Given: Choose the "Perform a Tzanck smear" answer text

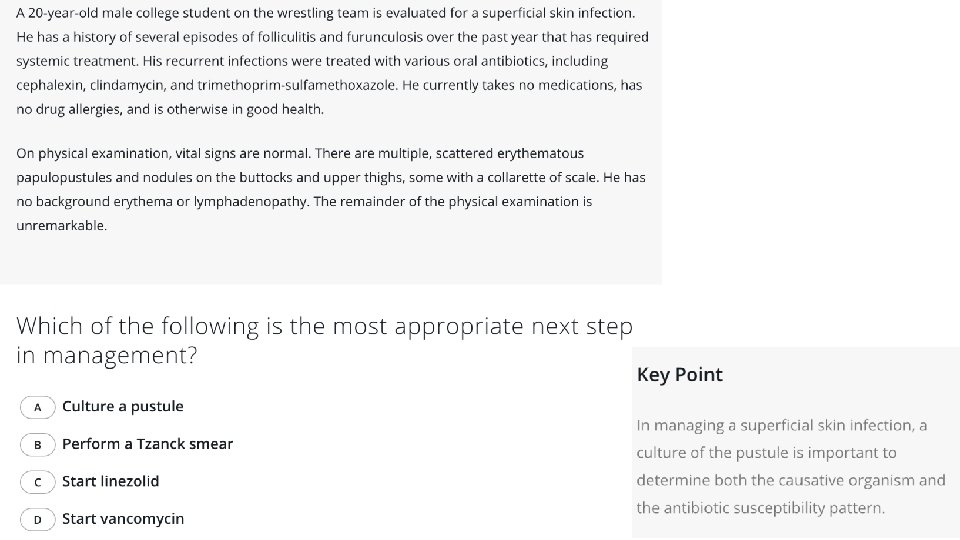Looking at the screenshot, I should click(x=147, y=444).
